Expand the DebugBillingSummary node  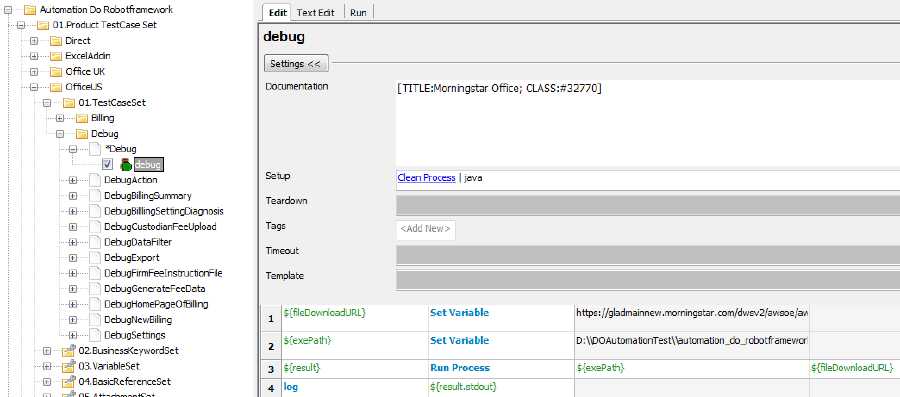73,196
